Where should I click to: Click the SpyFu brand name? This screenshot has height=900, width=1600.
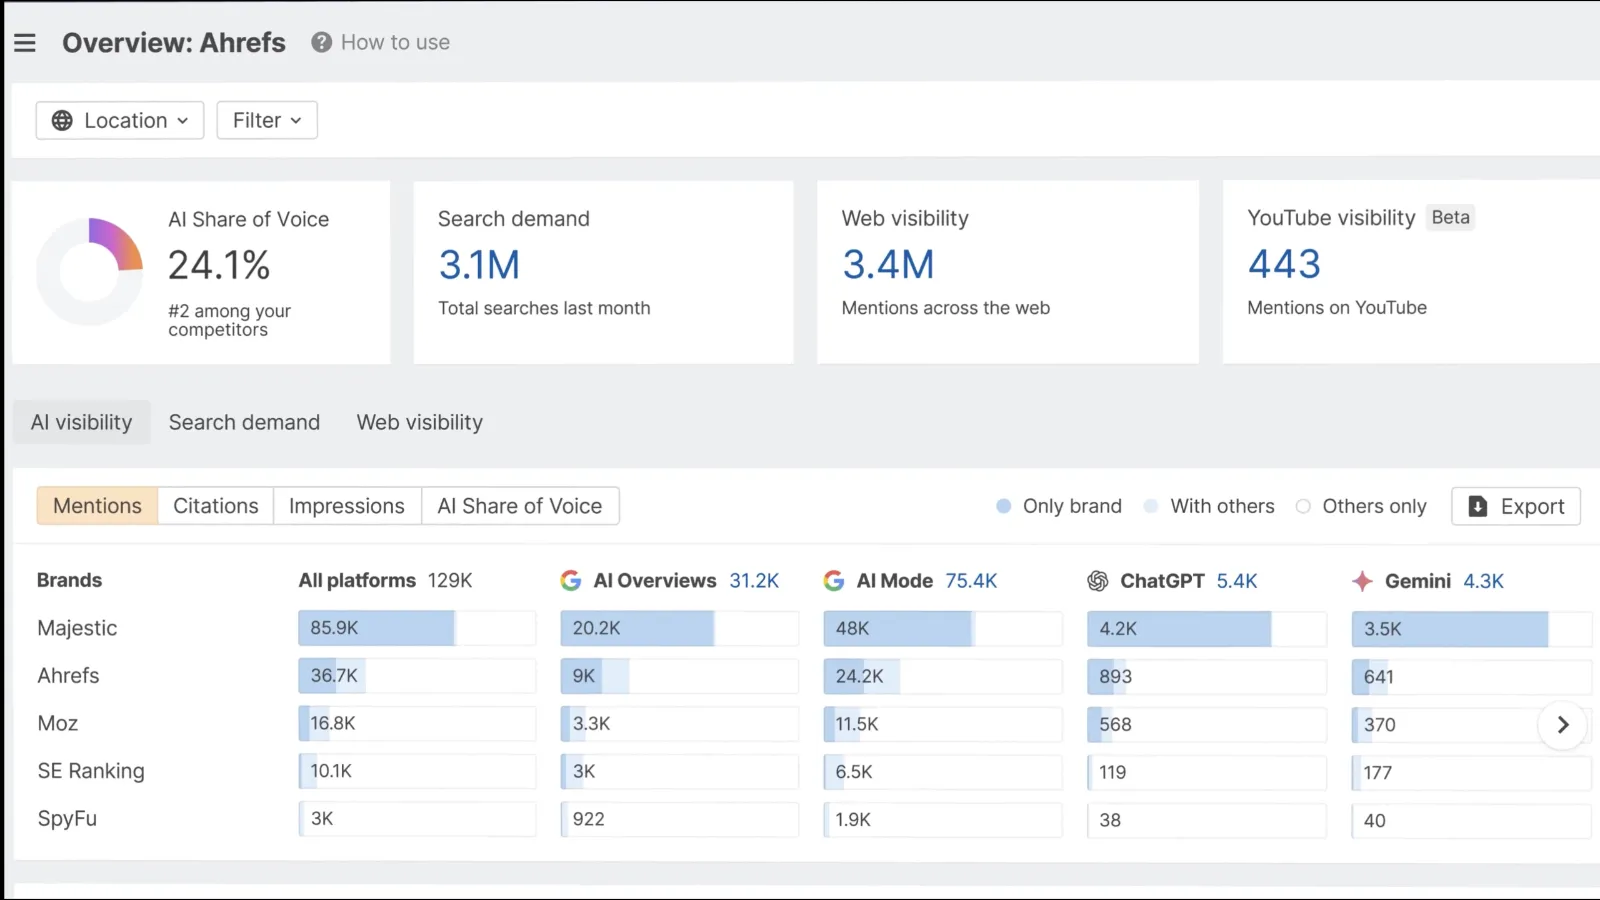pyautogui.click(x=67, y=818)
